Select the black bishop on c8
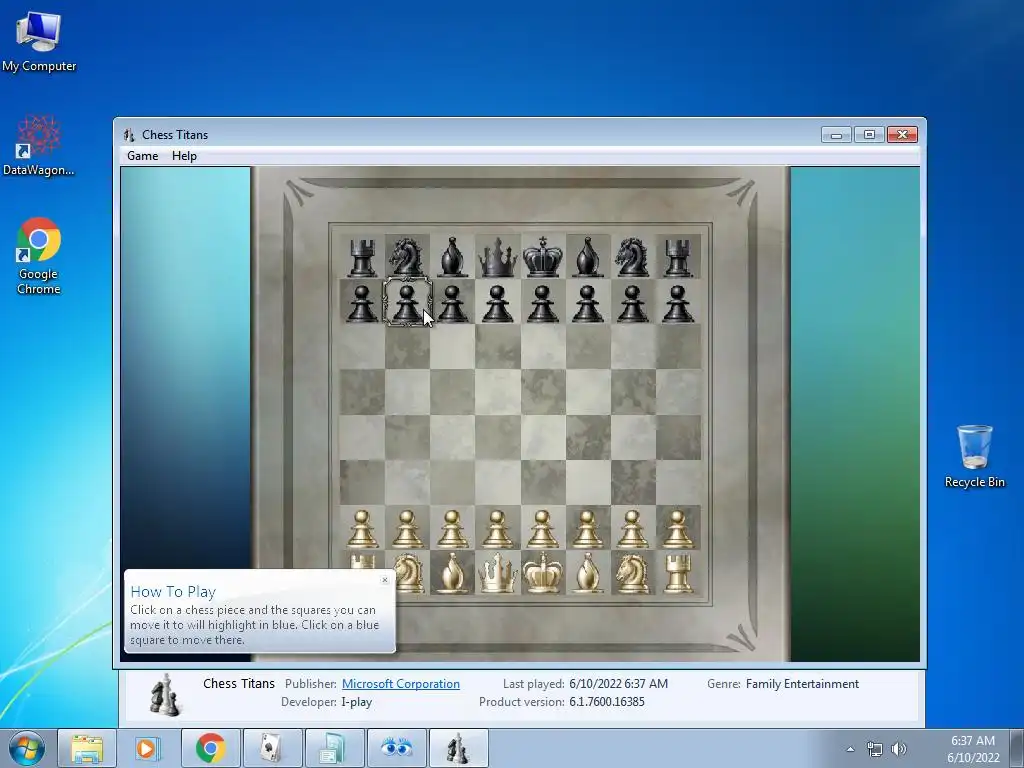Screen dimensions: 1024x768 pos(452,257)
